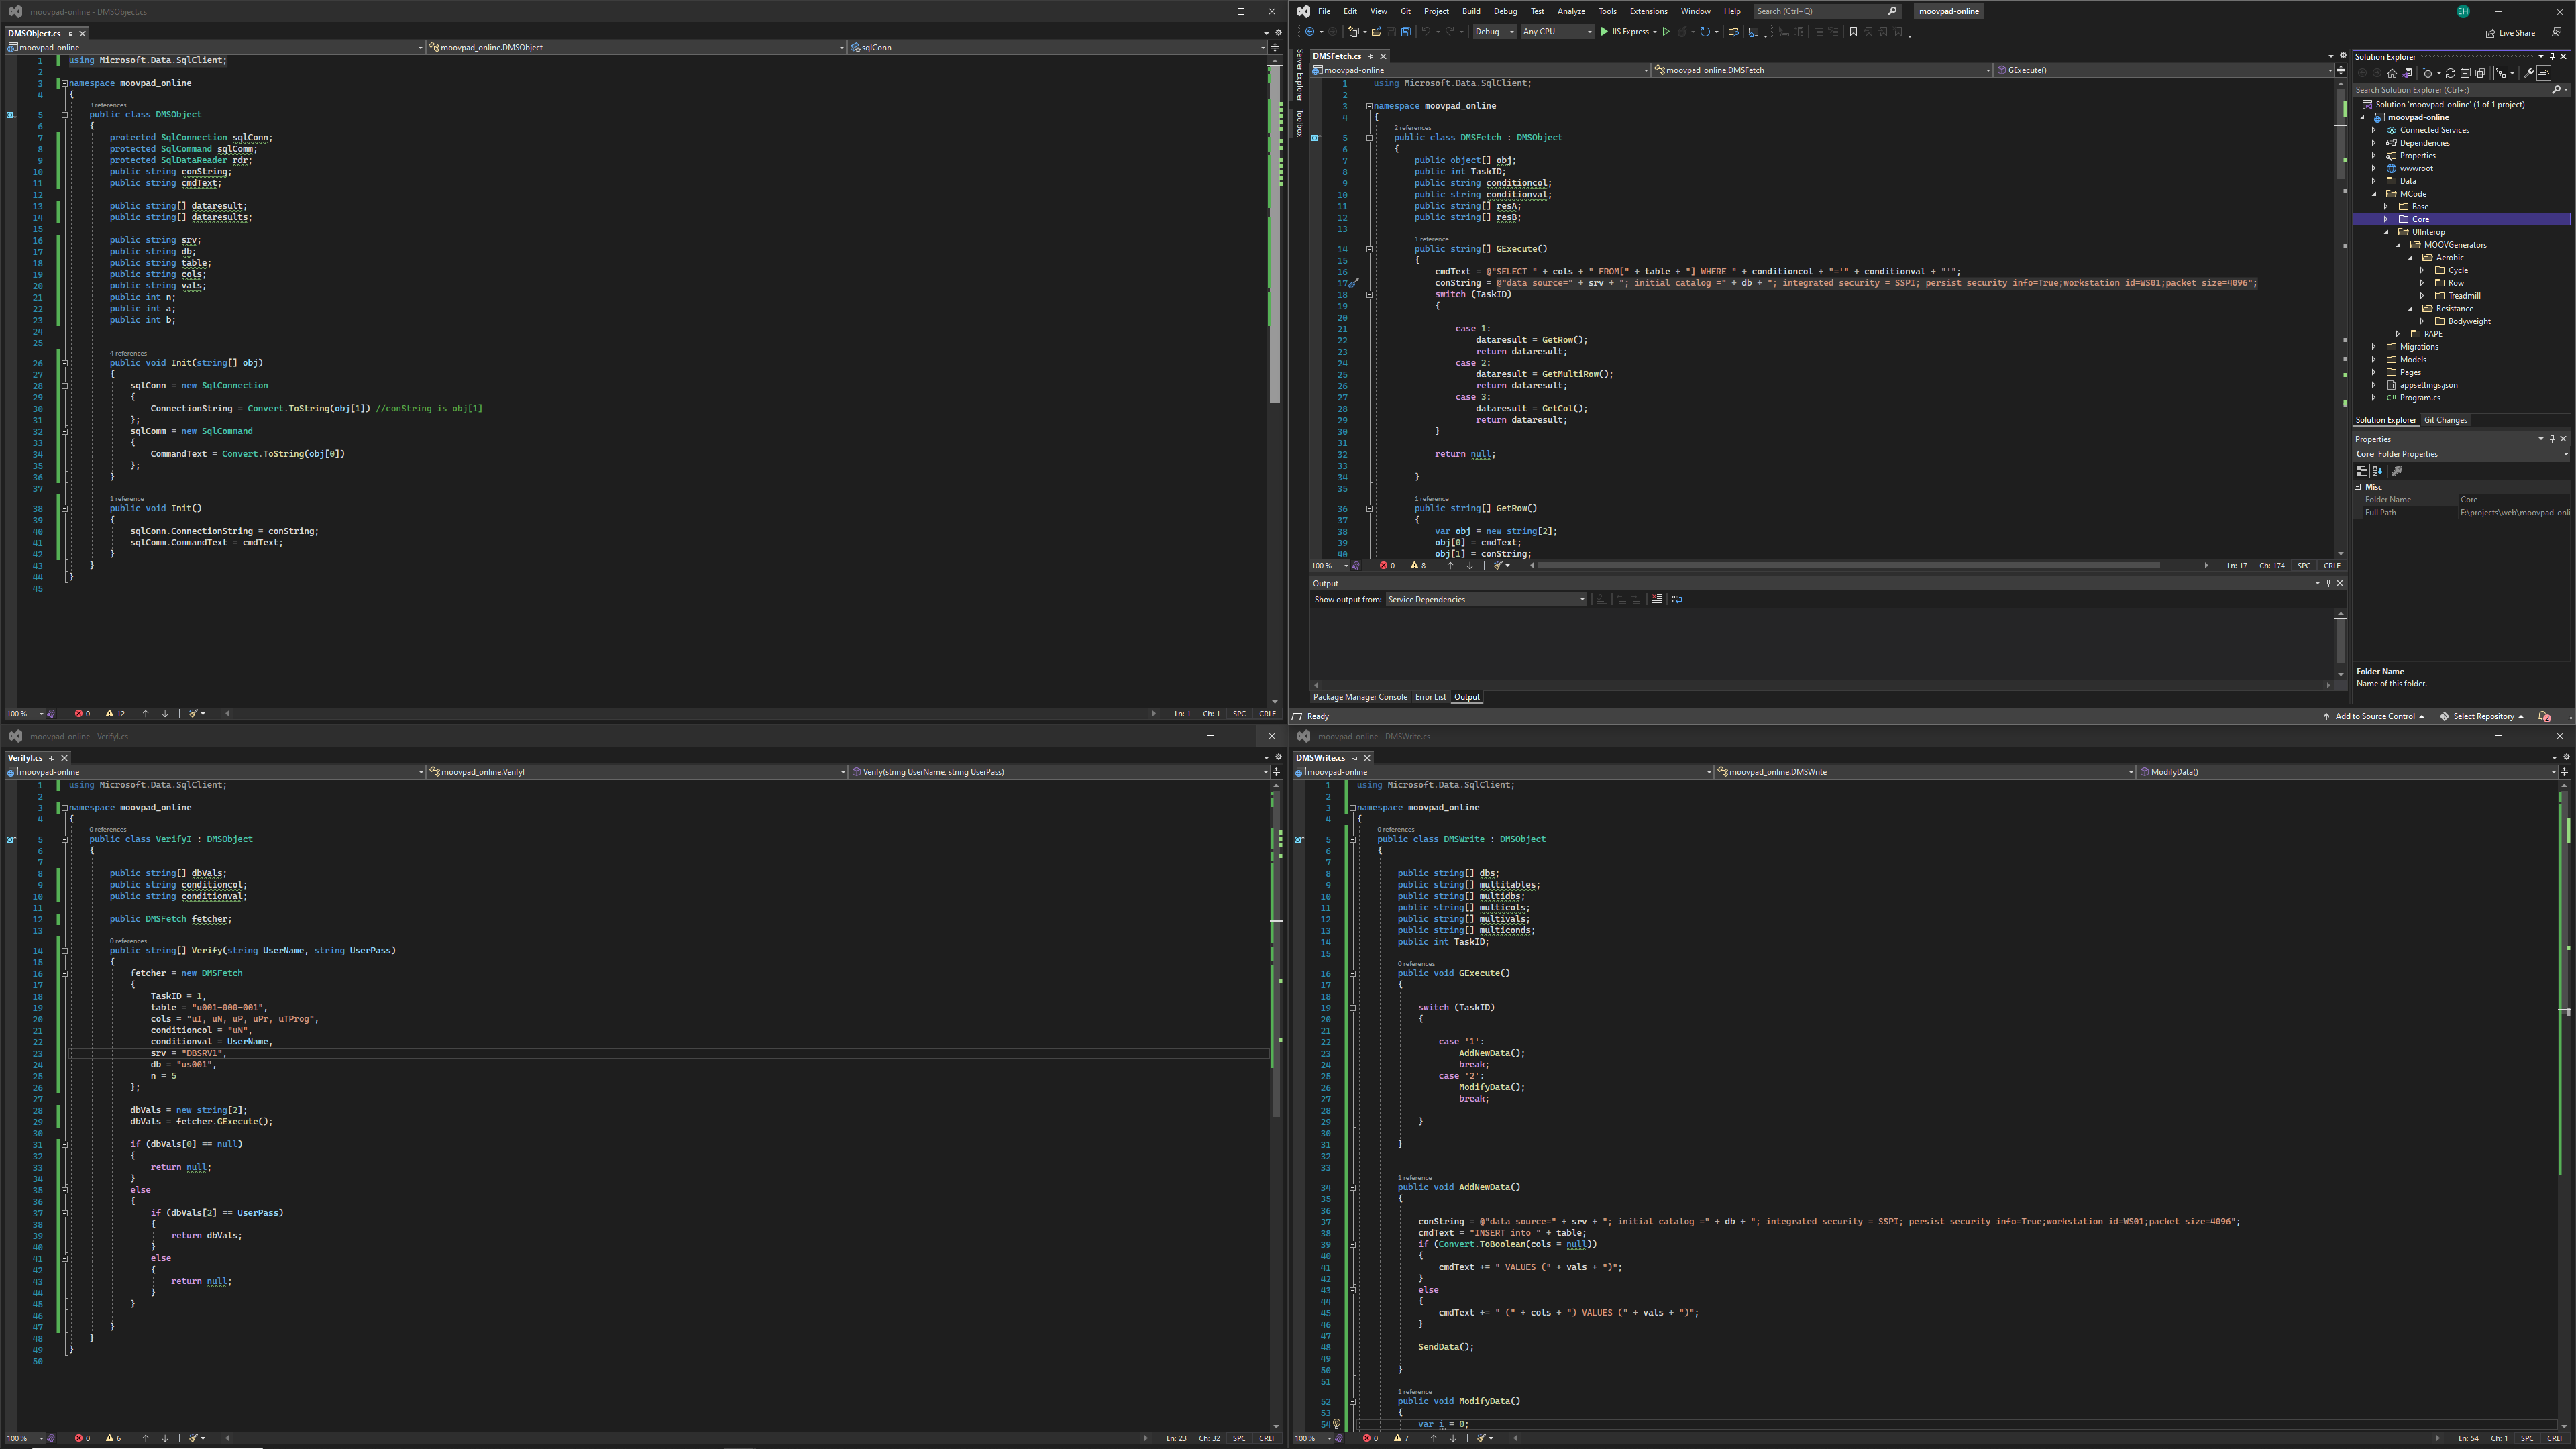
Task: Toggle auto-hide pin on Solution Explorer panel
Action: click(x=2552, y=56)
